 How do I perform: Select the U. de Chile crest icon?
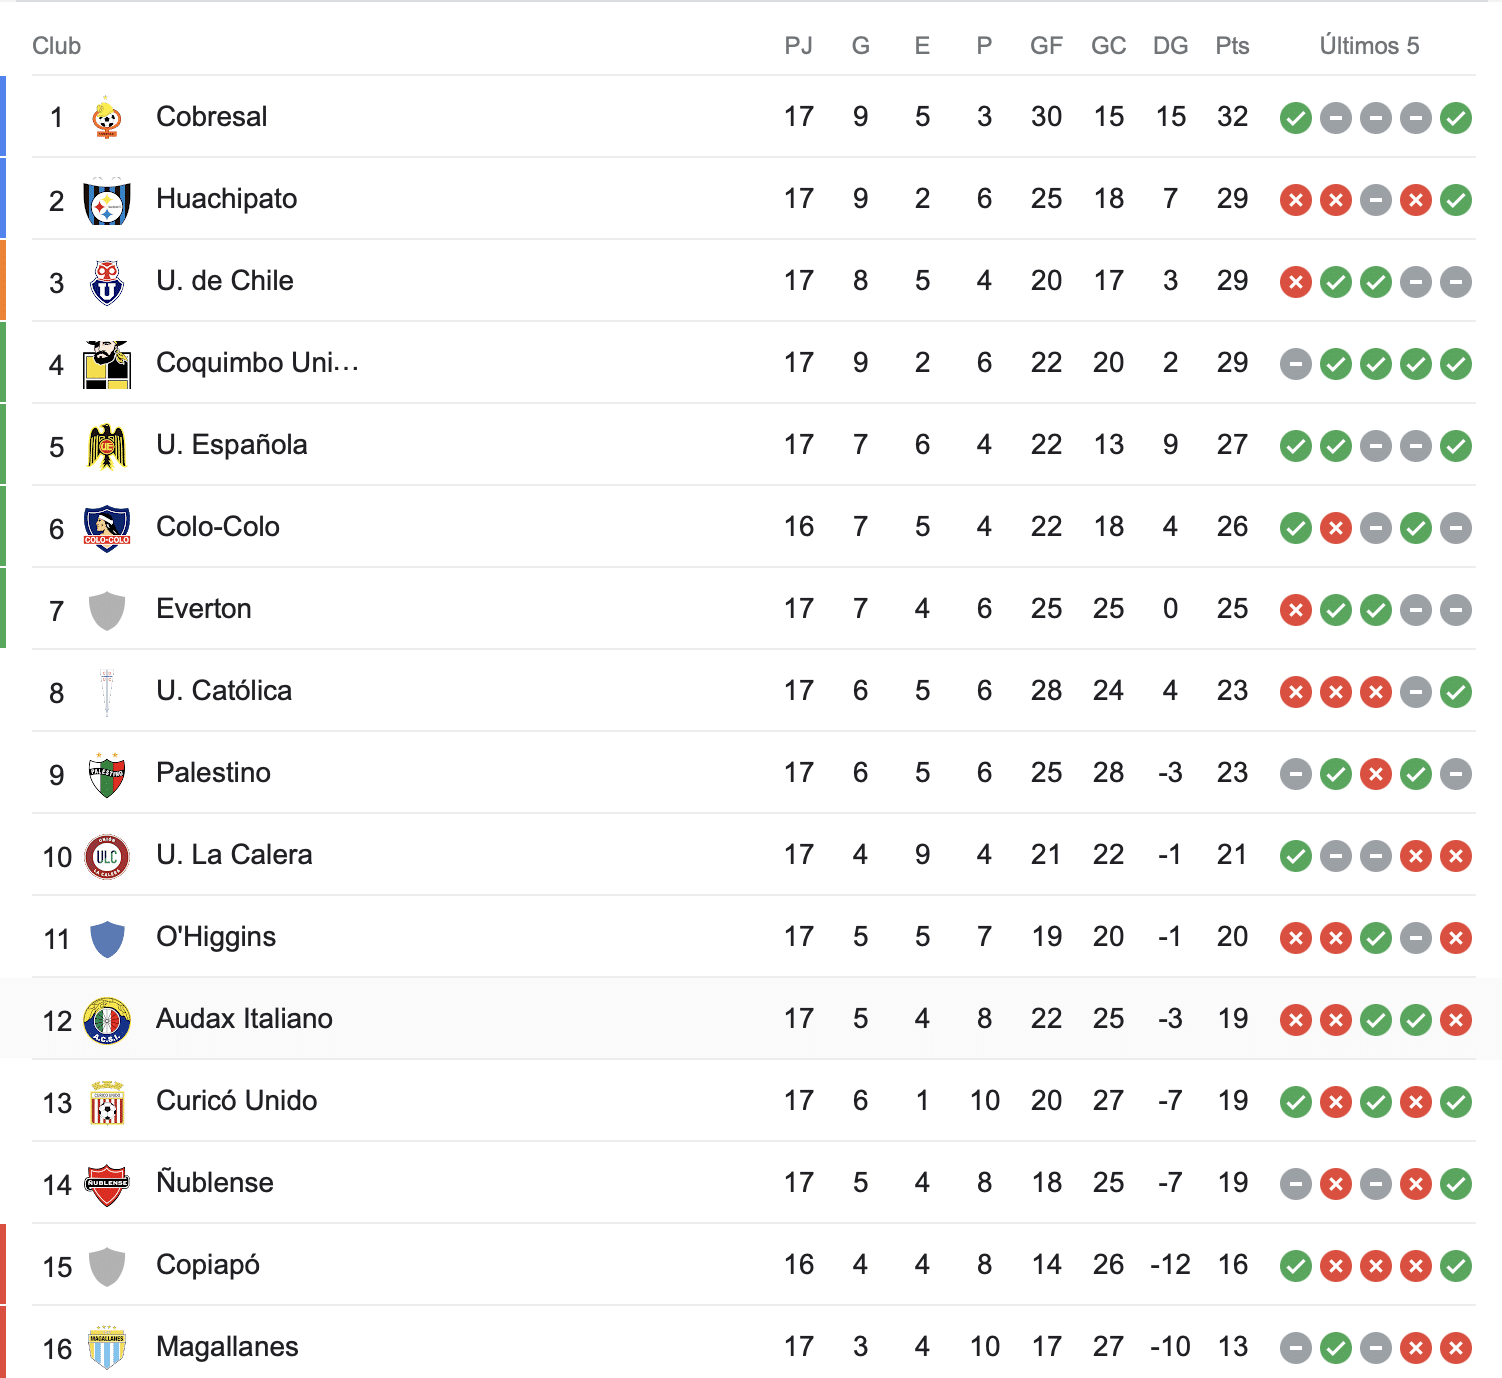tap(108, 281)
